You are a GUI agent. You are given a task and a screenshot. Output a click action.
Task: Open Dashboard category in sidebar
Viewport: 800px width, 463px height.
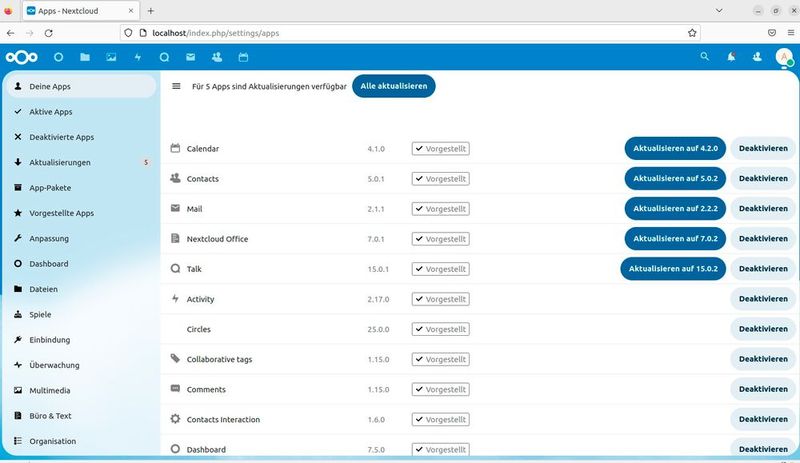tap(82, 264)
